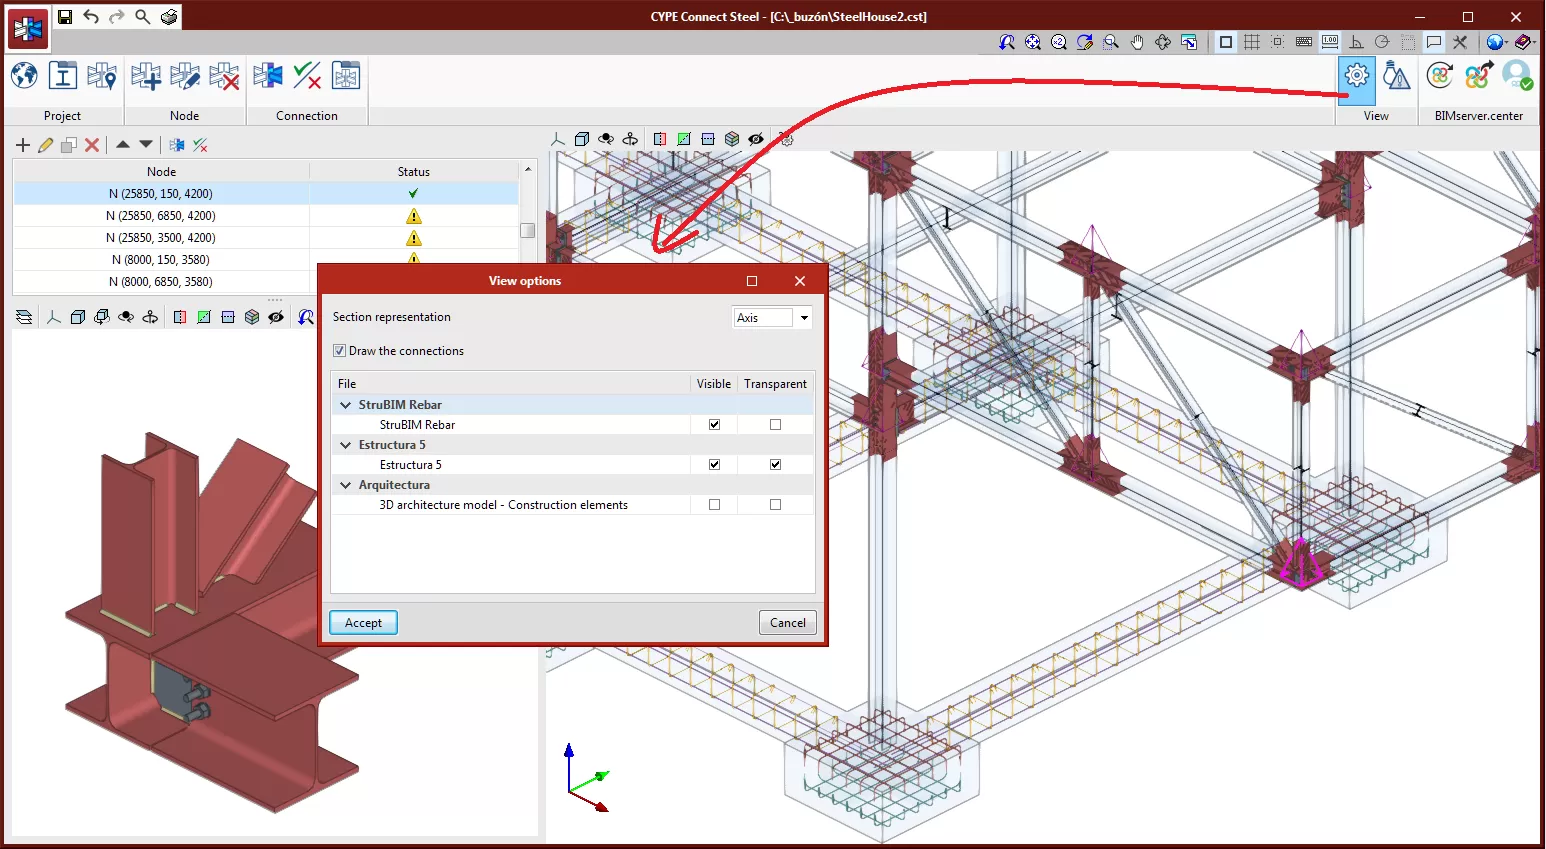The image size is (1546, 849).
Task: Share to BIMserver.center icon
Action: 1479,76
